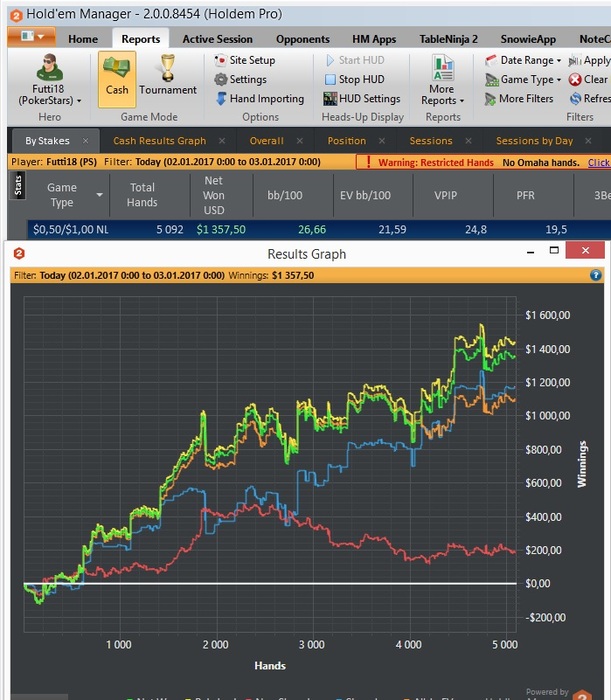Toggle the Stats side panel
The height and width of the screenshot is (700, 611).
point(18,185)
